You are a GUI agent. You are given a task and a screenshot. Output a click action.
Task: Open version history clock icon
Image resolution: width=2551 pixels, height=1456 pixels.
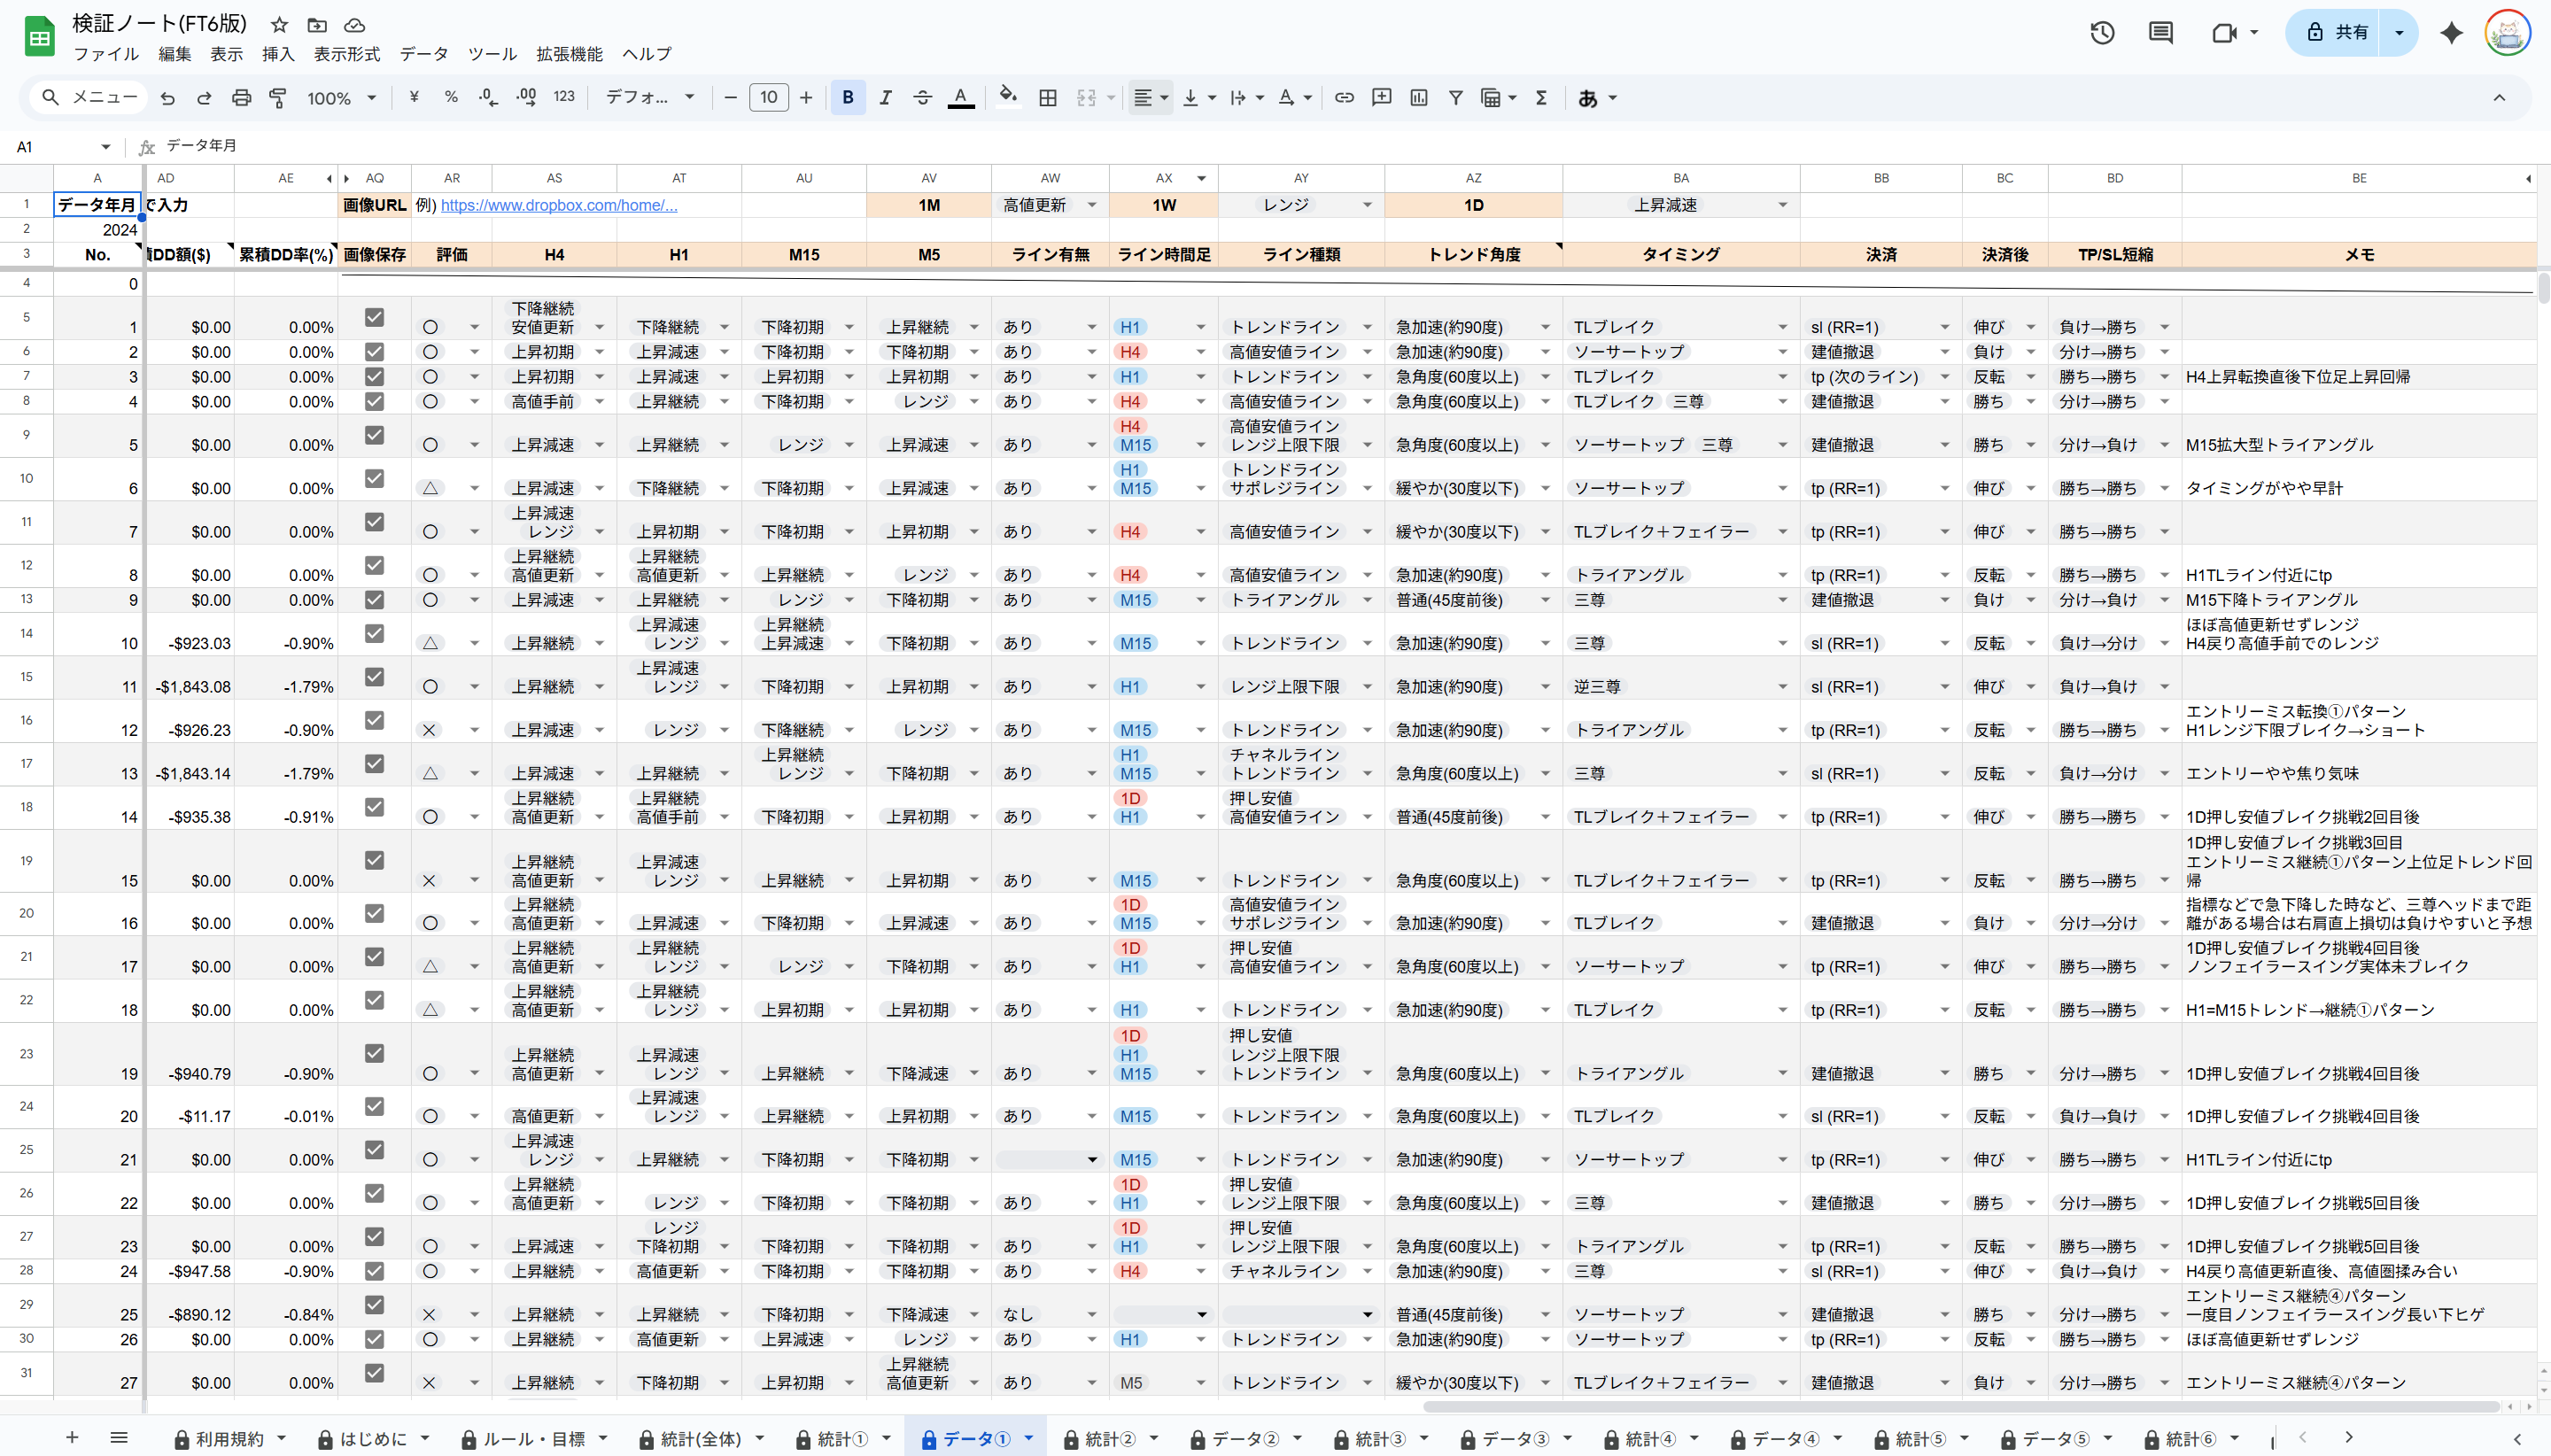pos(2101,33)
